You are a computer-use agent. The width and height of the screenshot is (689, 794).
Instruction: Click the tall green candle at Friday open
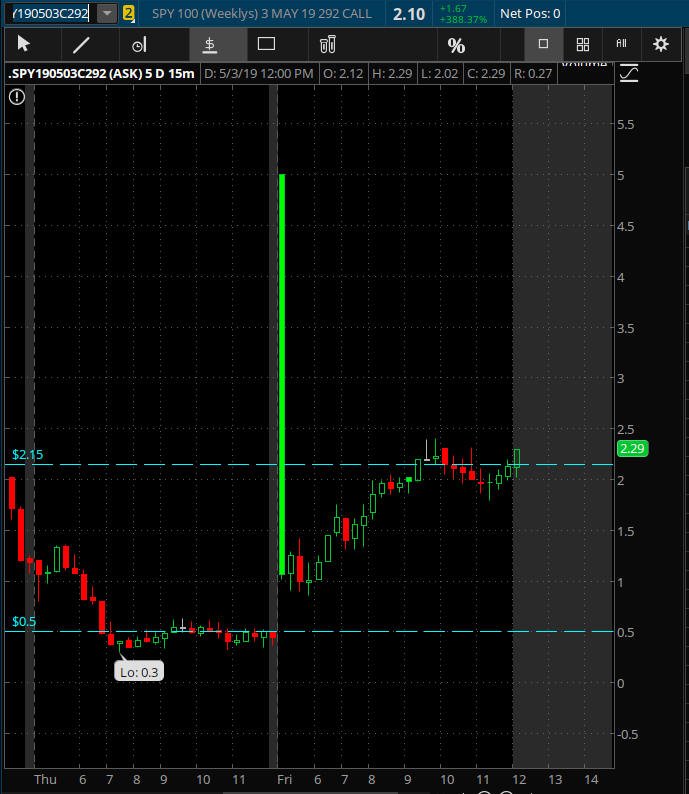pos(282,375)
